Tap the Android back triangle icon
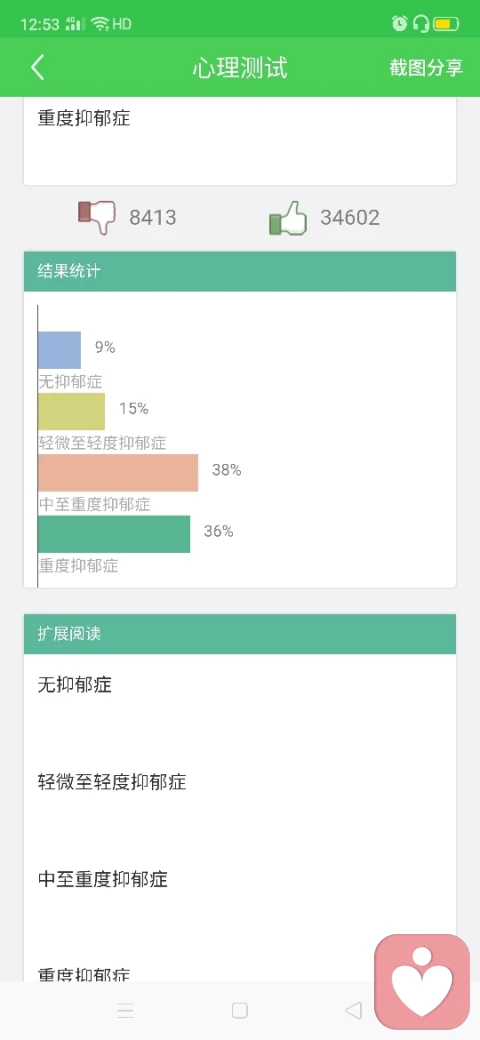The image size is (480, 1040). [354, 1010]
